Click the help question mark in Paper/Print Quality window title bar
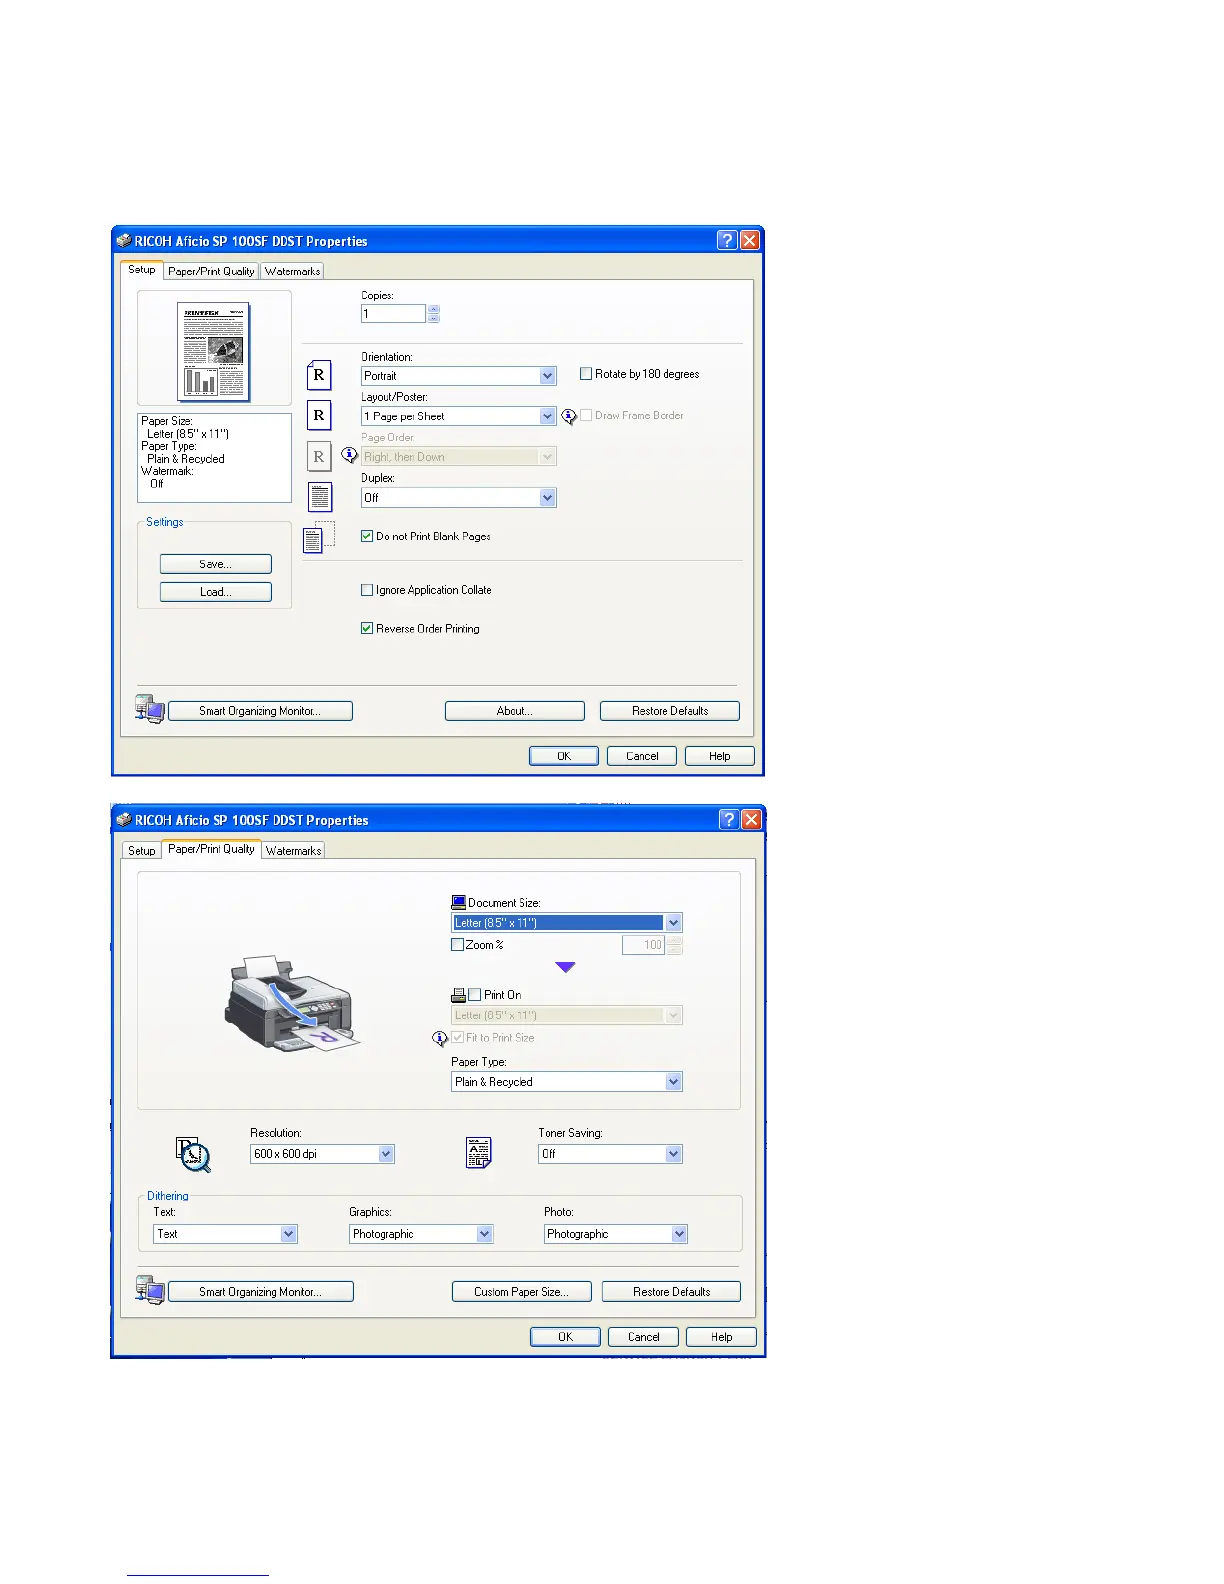Image resolution: width=1224 pixels, height=1584 pixels. pos(729,819)
